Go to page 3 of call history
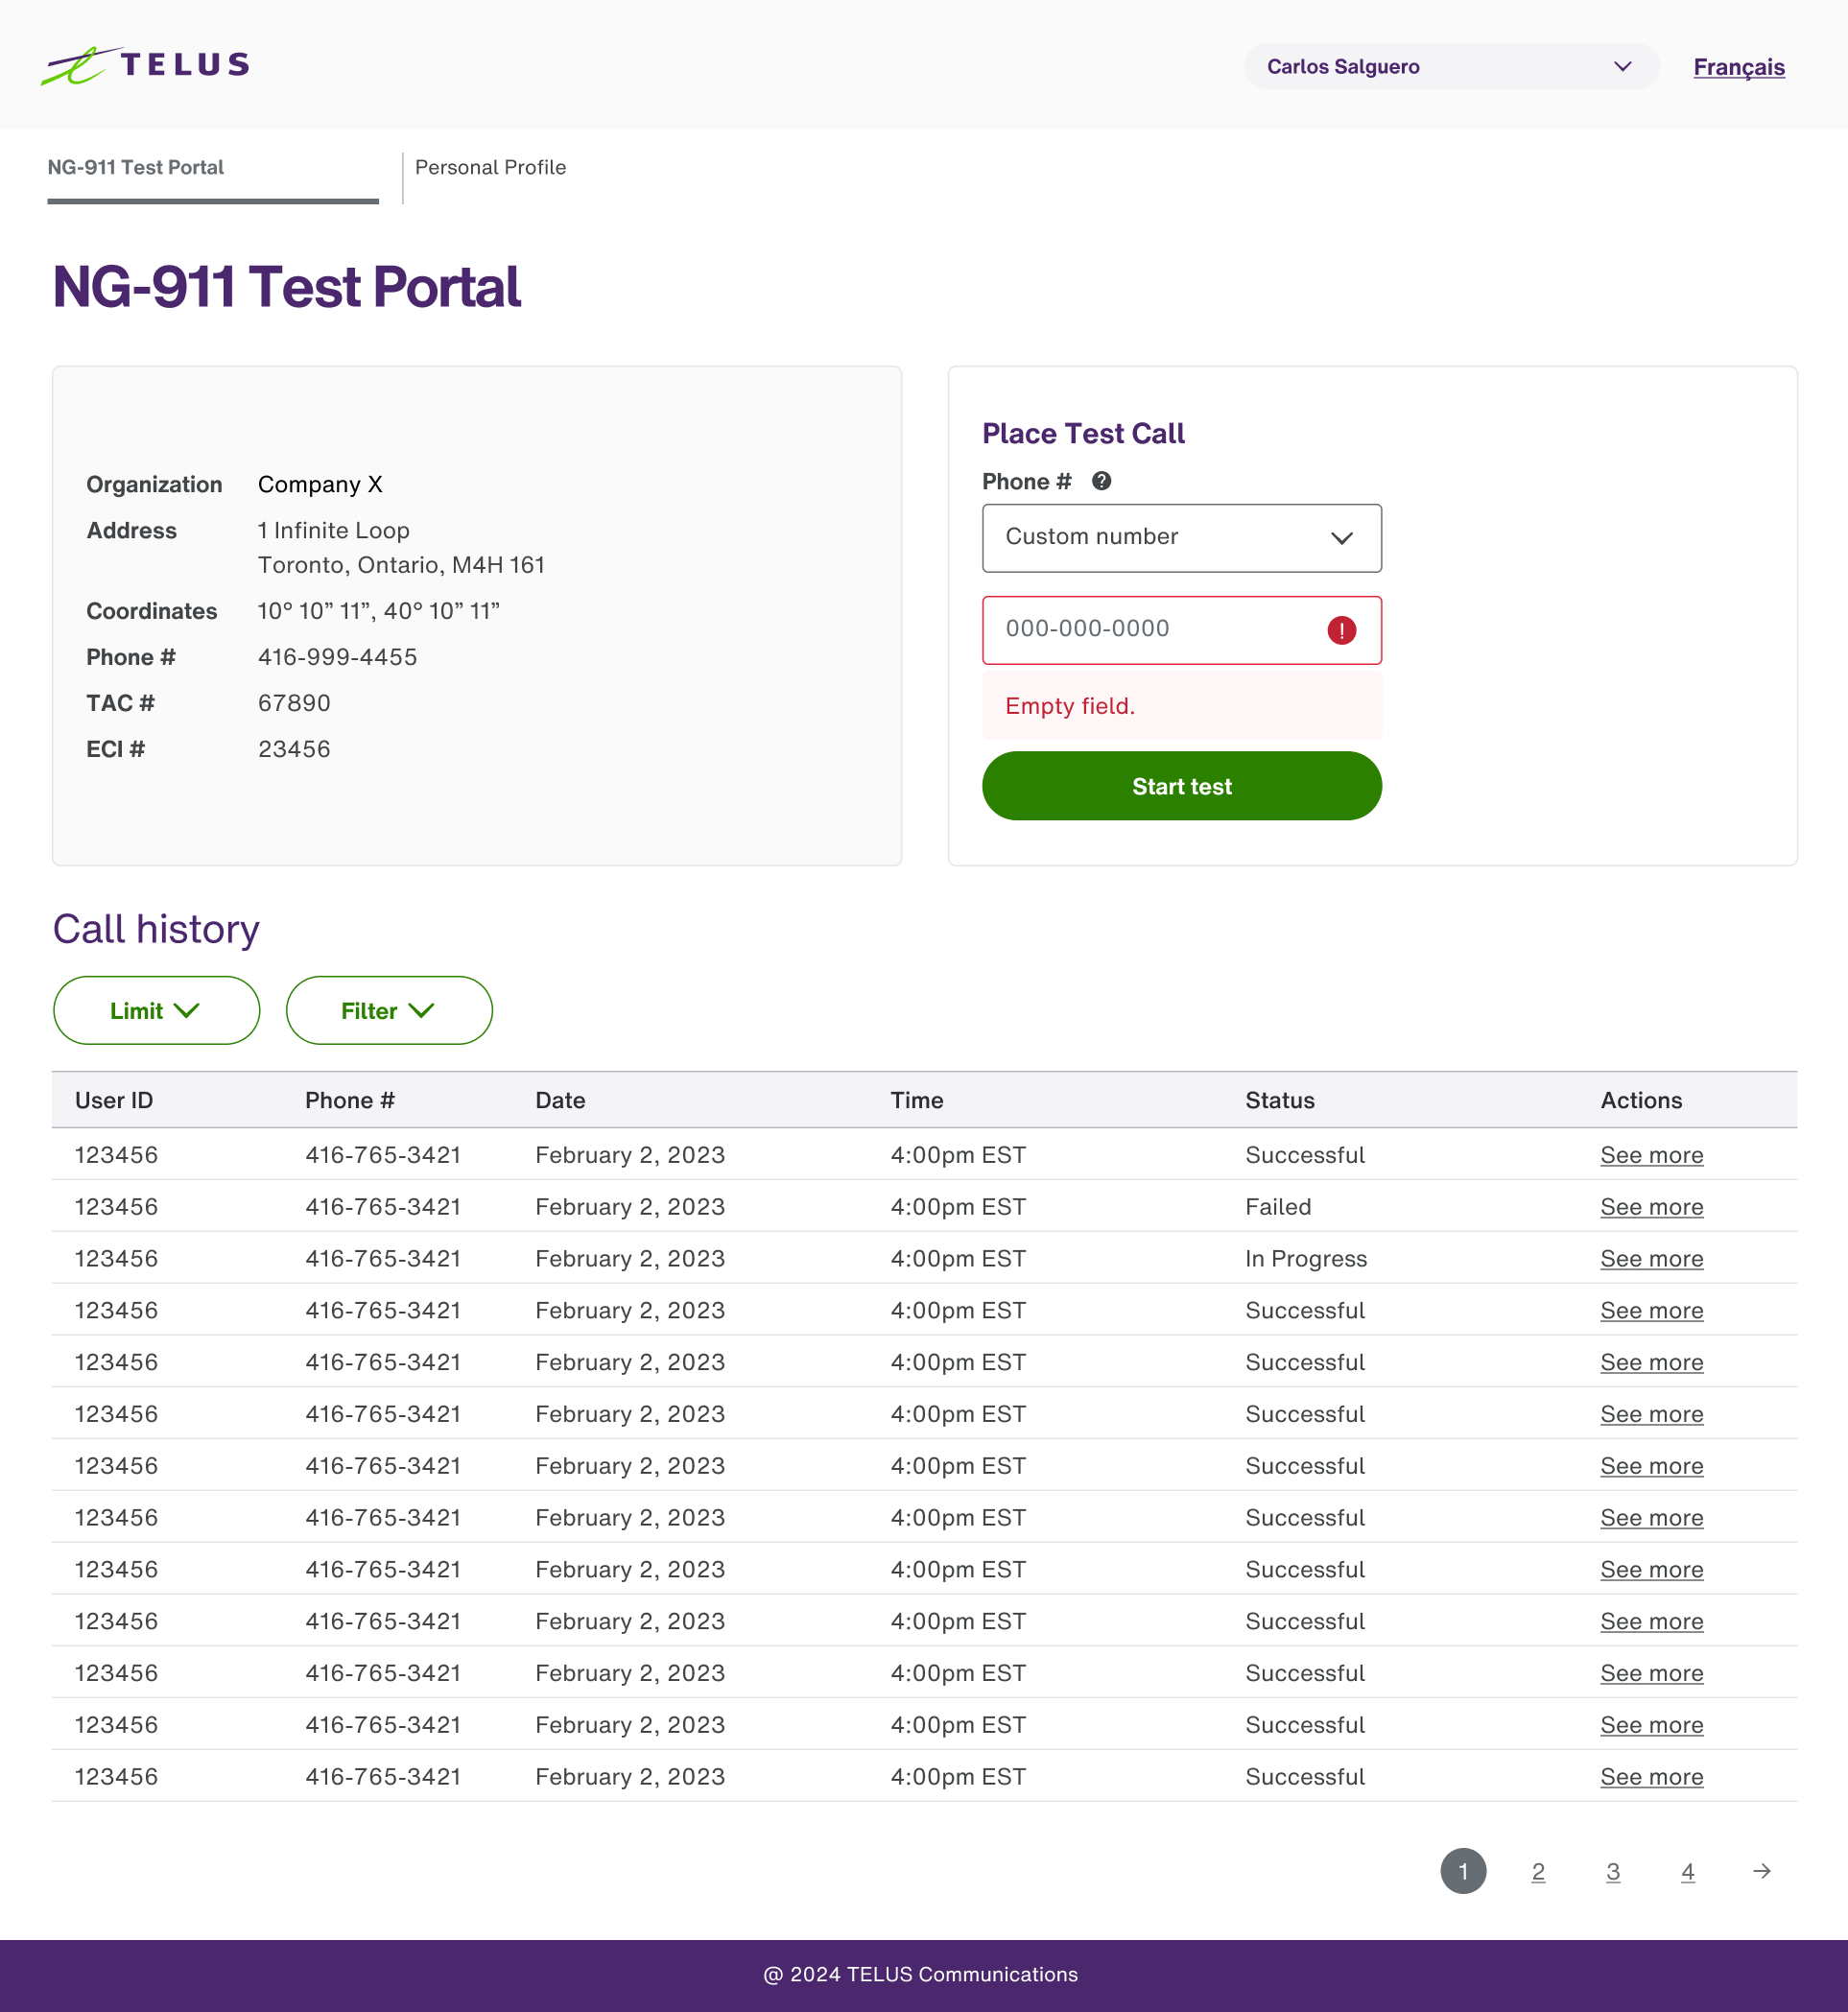The height and width of the screenshot is (2012, 1848). click(1613, 1872)
